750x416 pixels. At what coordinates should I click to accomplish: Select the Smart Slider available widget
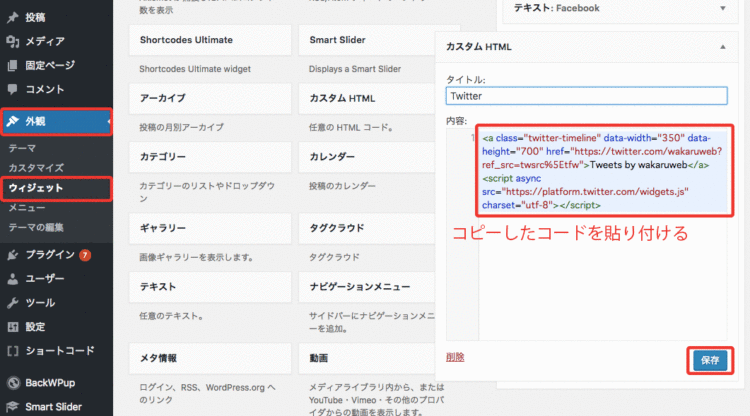tap(378, 40)
